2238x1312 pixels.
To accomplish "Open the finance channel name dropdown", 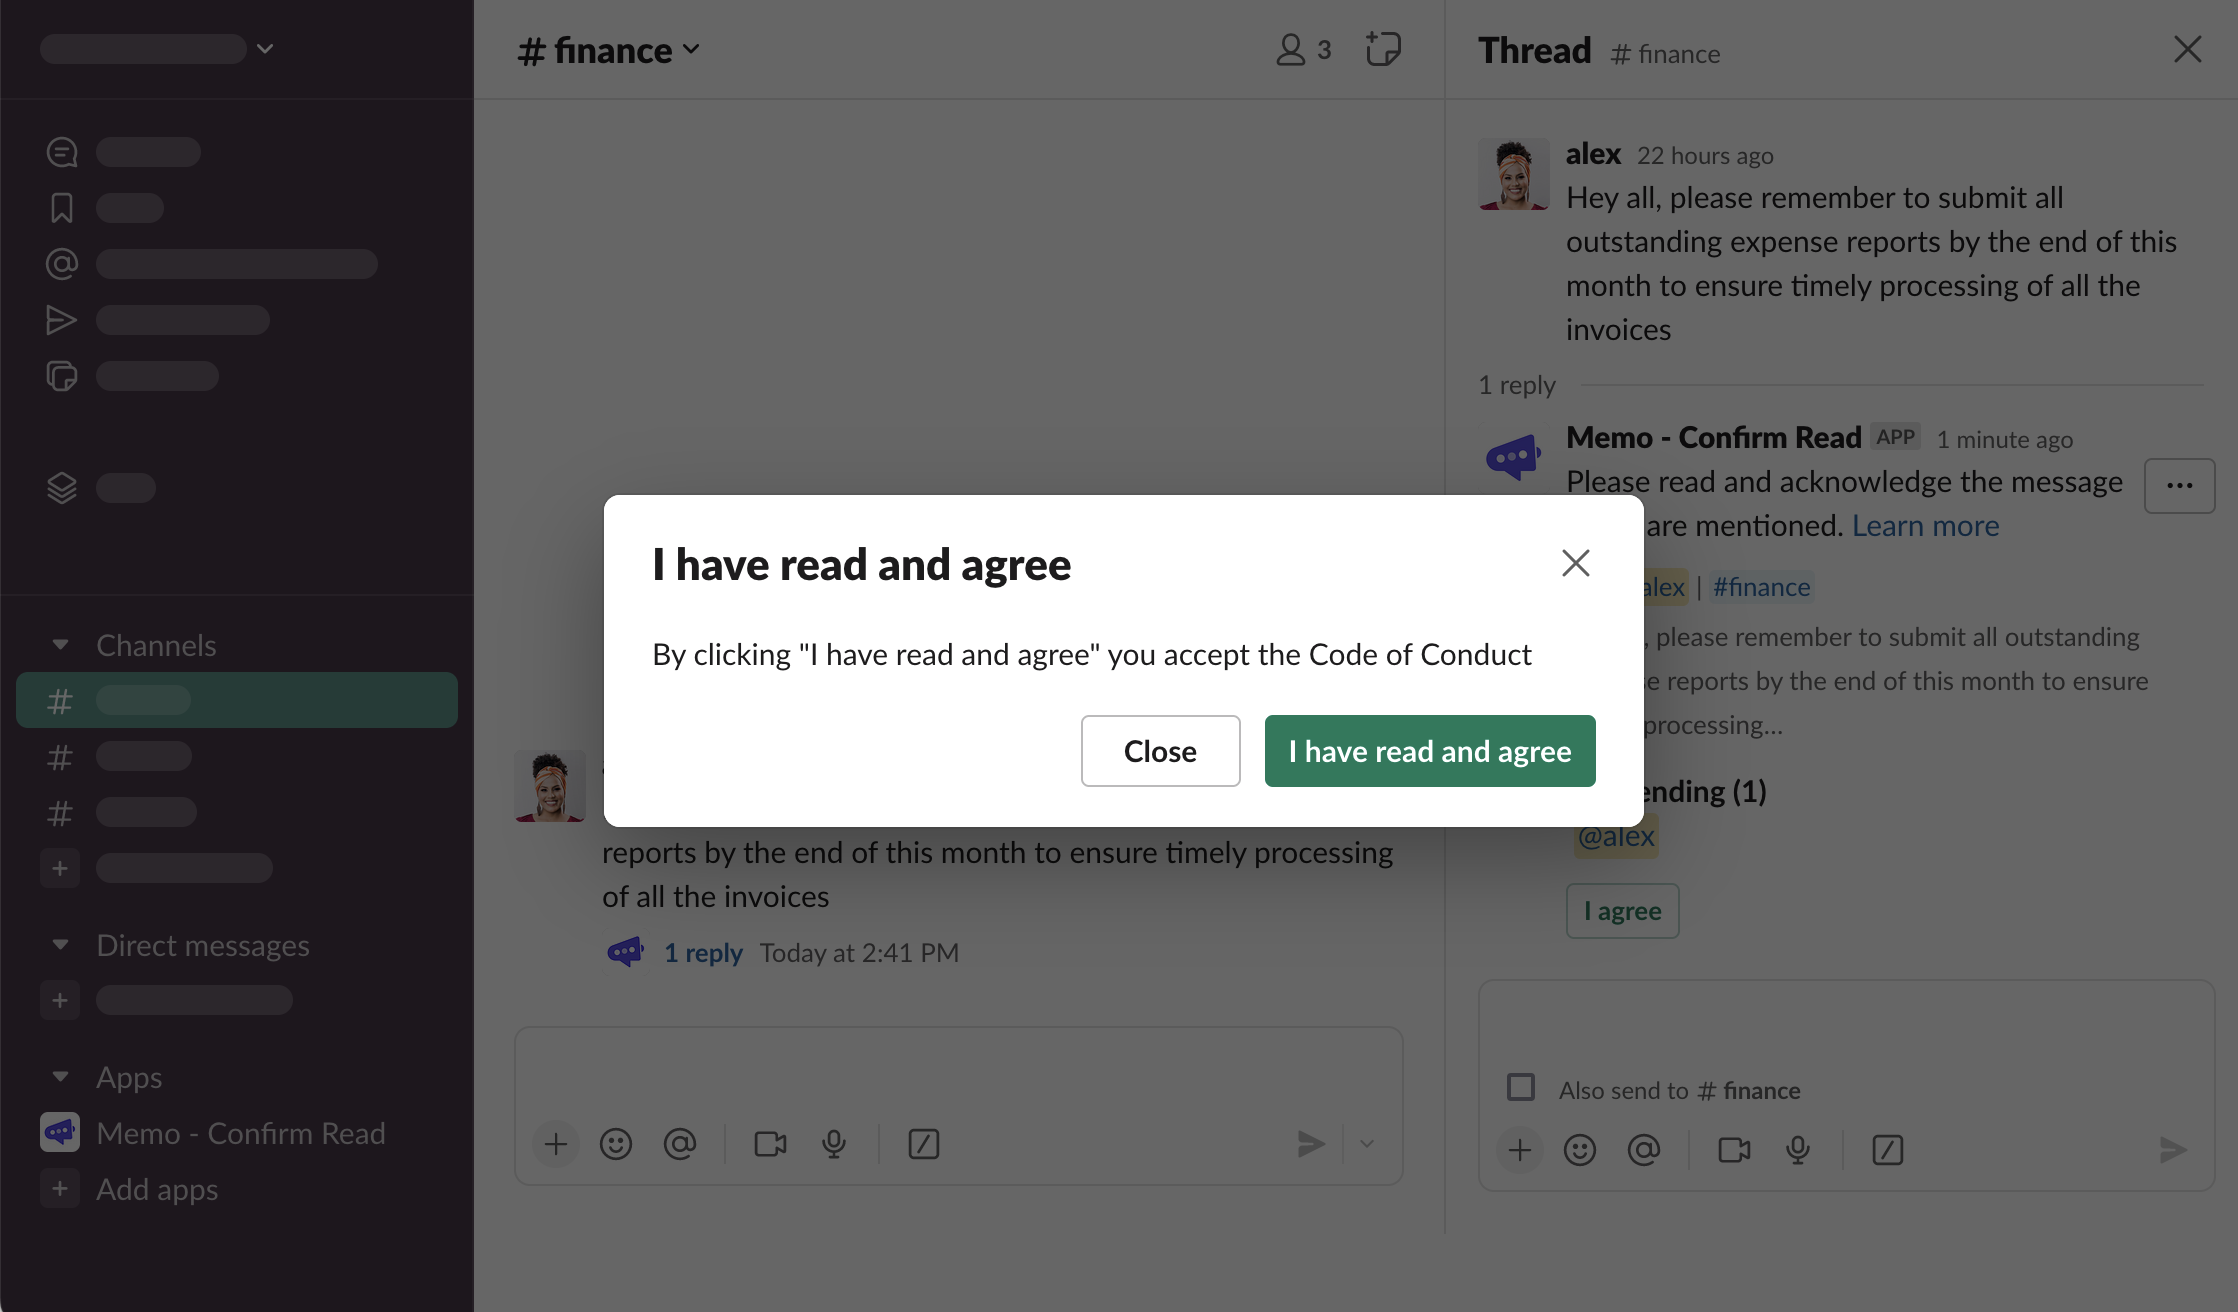I will click(x=609, y=50).
